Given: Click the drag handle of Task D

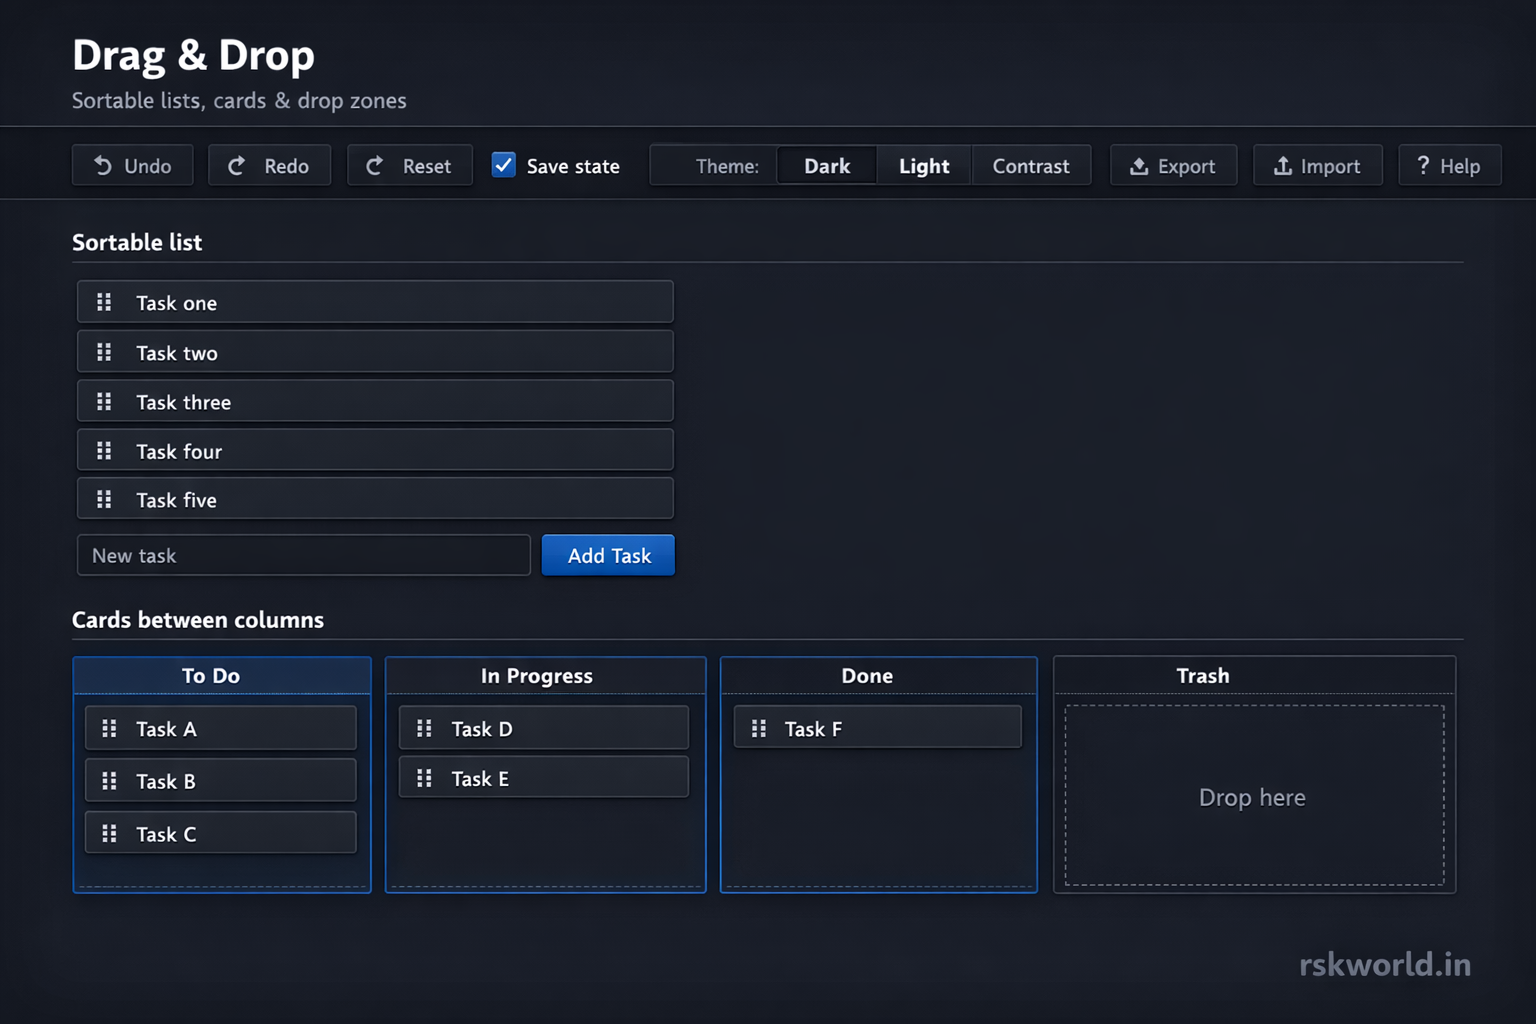Looking at the screenshot, I should [423, 728].
